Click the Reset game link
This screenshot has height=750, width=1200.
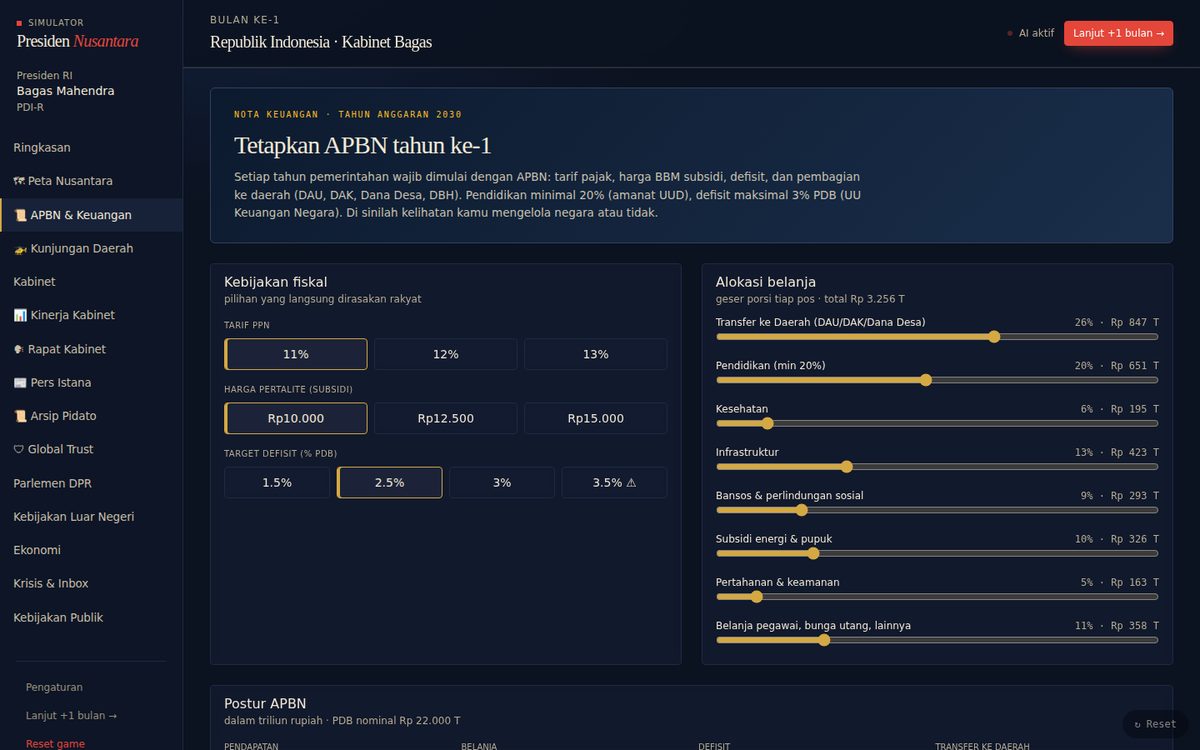(x=55, y=744)
